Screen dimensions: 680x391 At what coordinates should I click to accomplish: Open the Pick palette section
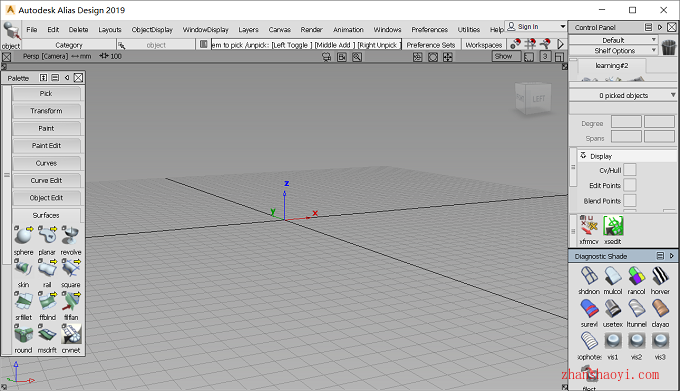click(x=46, y=94)
